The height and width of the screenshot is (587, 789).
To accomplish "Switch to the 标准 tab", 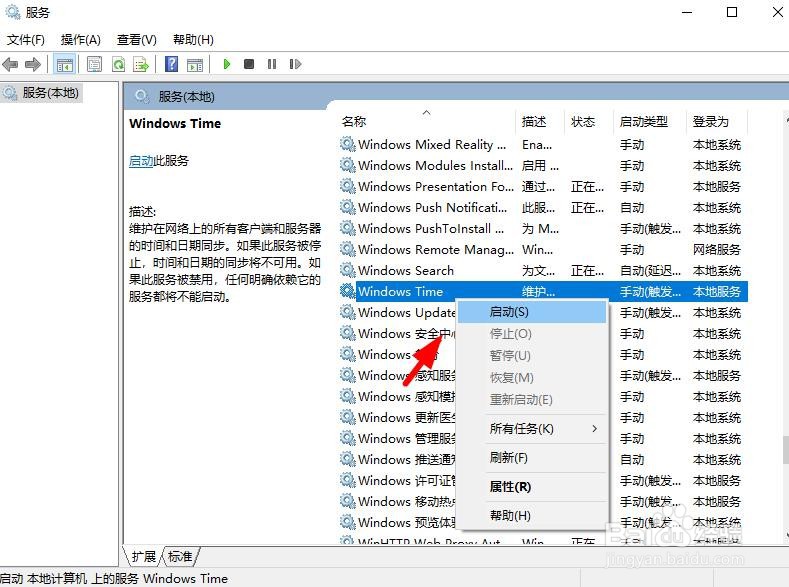I will point(180,556).
